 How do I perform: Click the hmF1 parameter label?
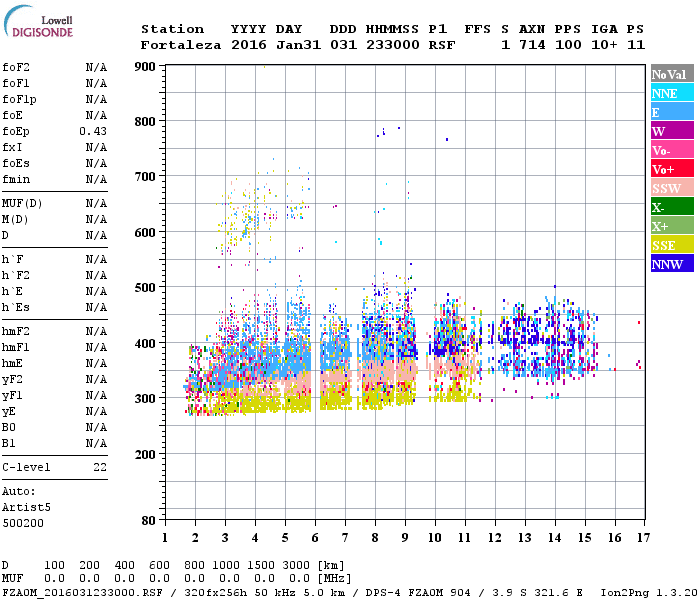tap(16, 347)
